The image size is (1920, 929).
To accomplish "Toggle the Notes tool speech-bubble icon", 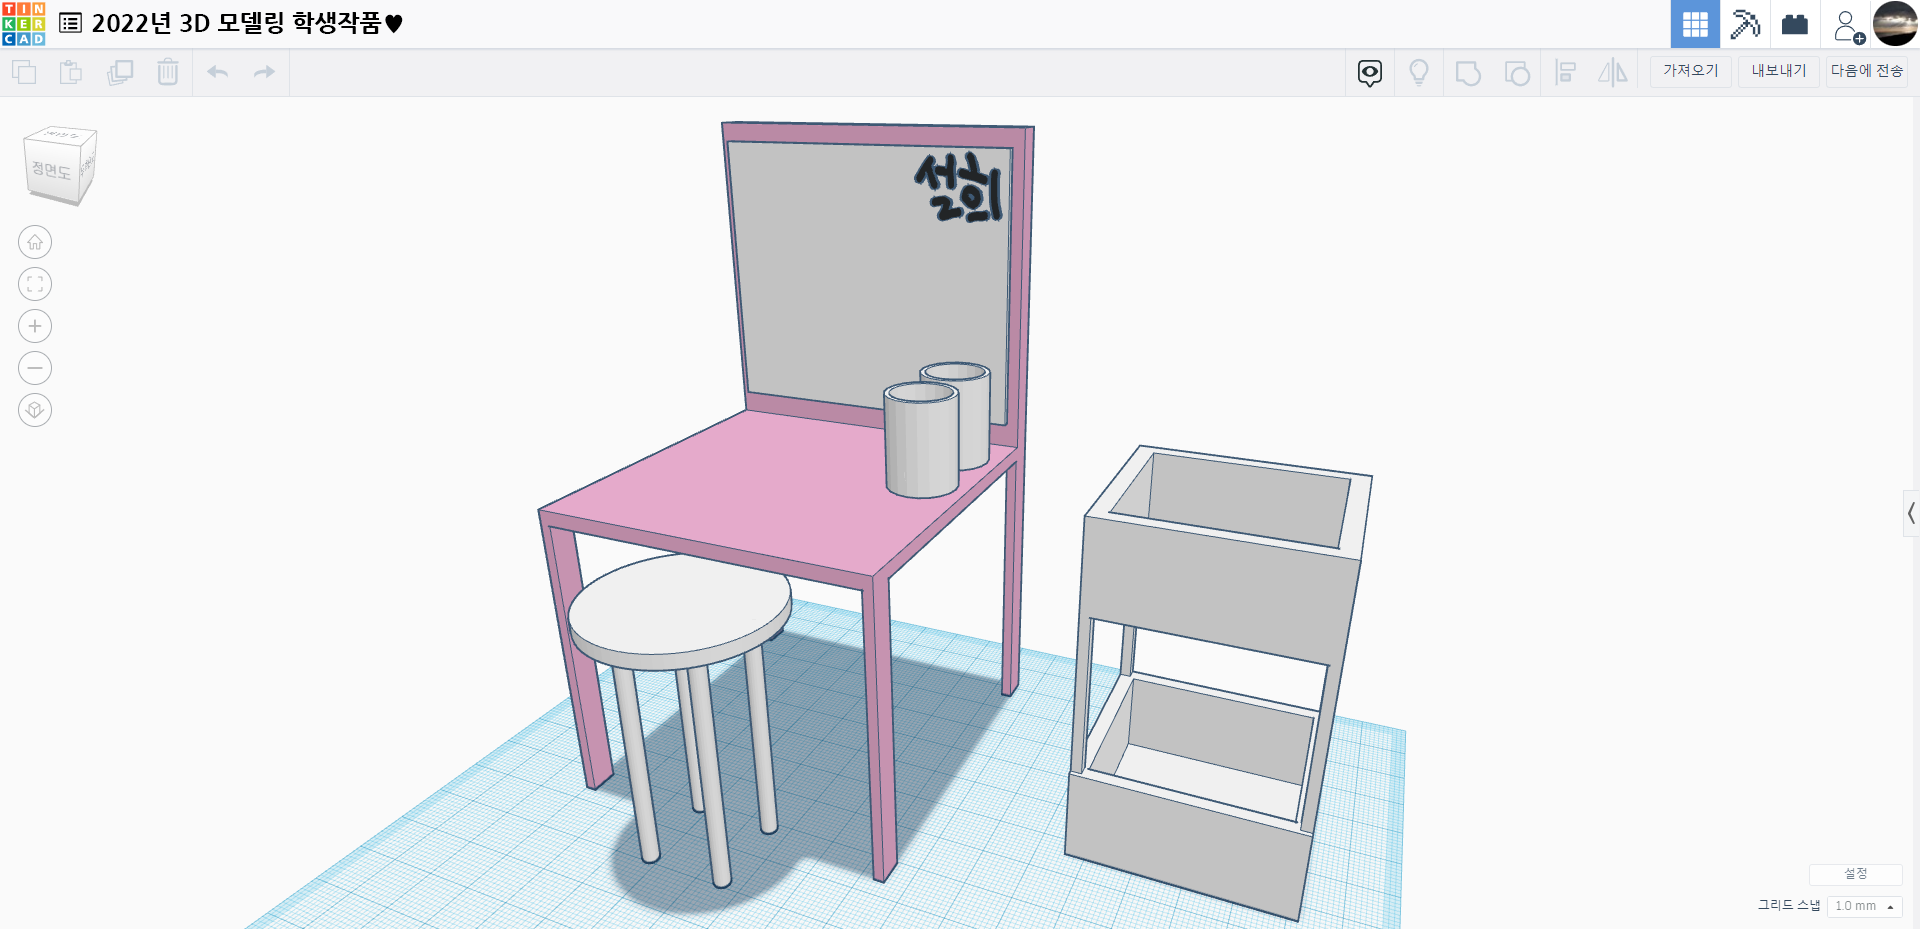I will pyautogui.click(x=1370, y=73).
